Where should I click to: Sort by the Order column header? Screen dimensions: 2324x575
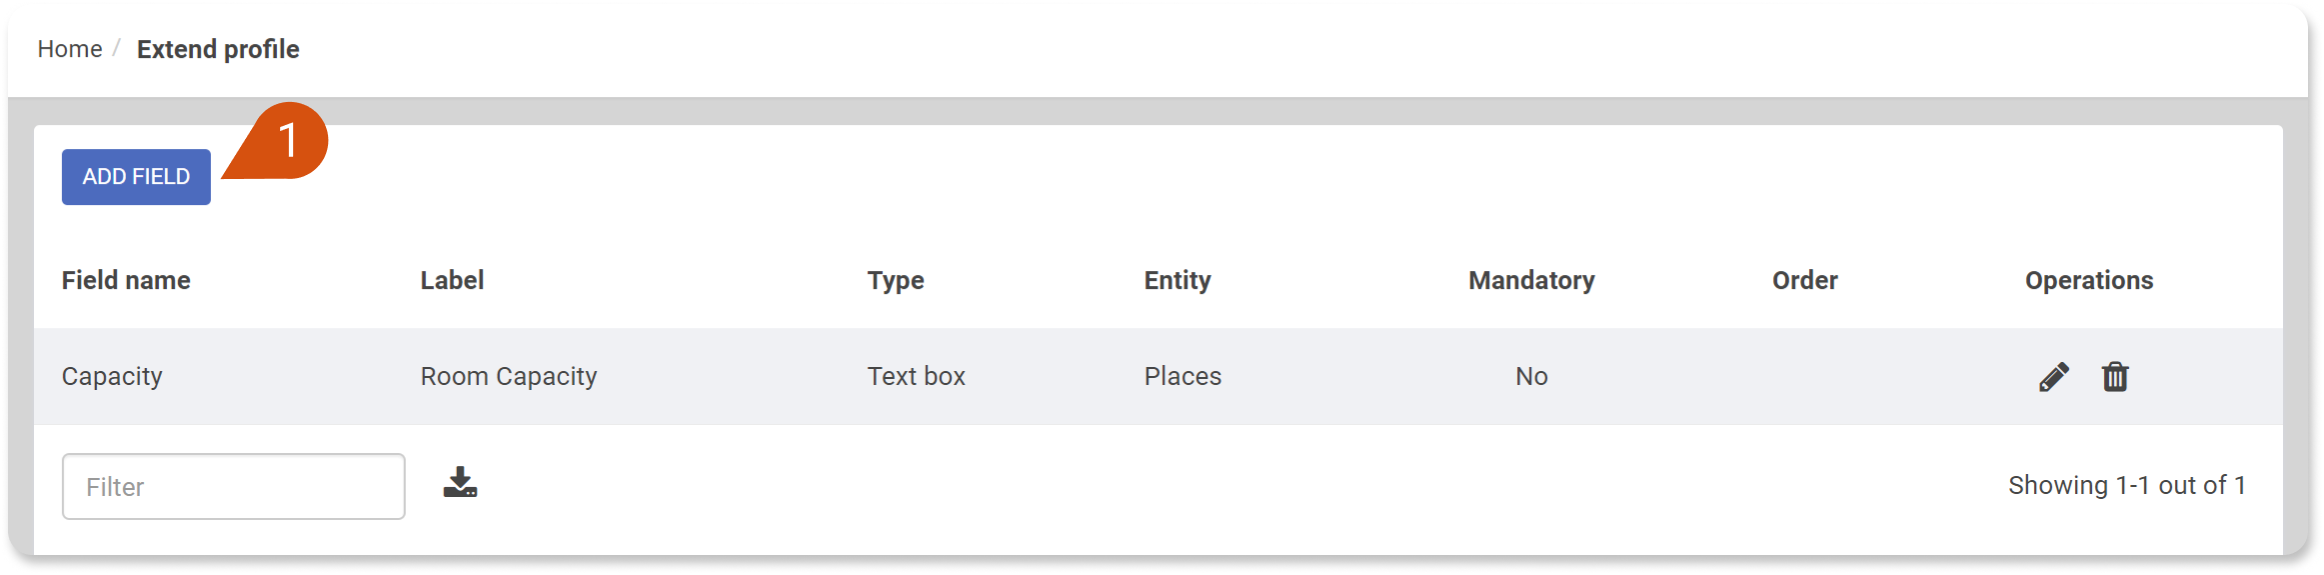(x=1805, y=280)
